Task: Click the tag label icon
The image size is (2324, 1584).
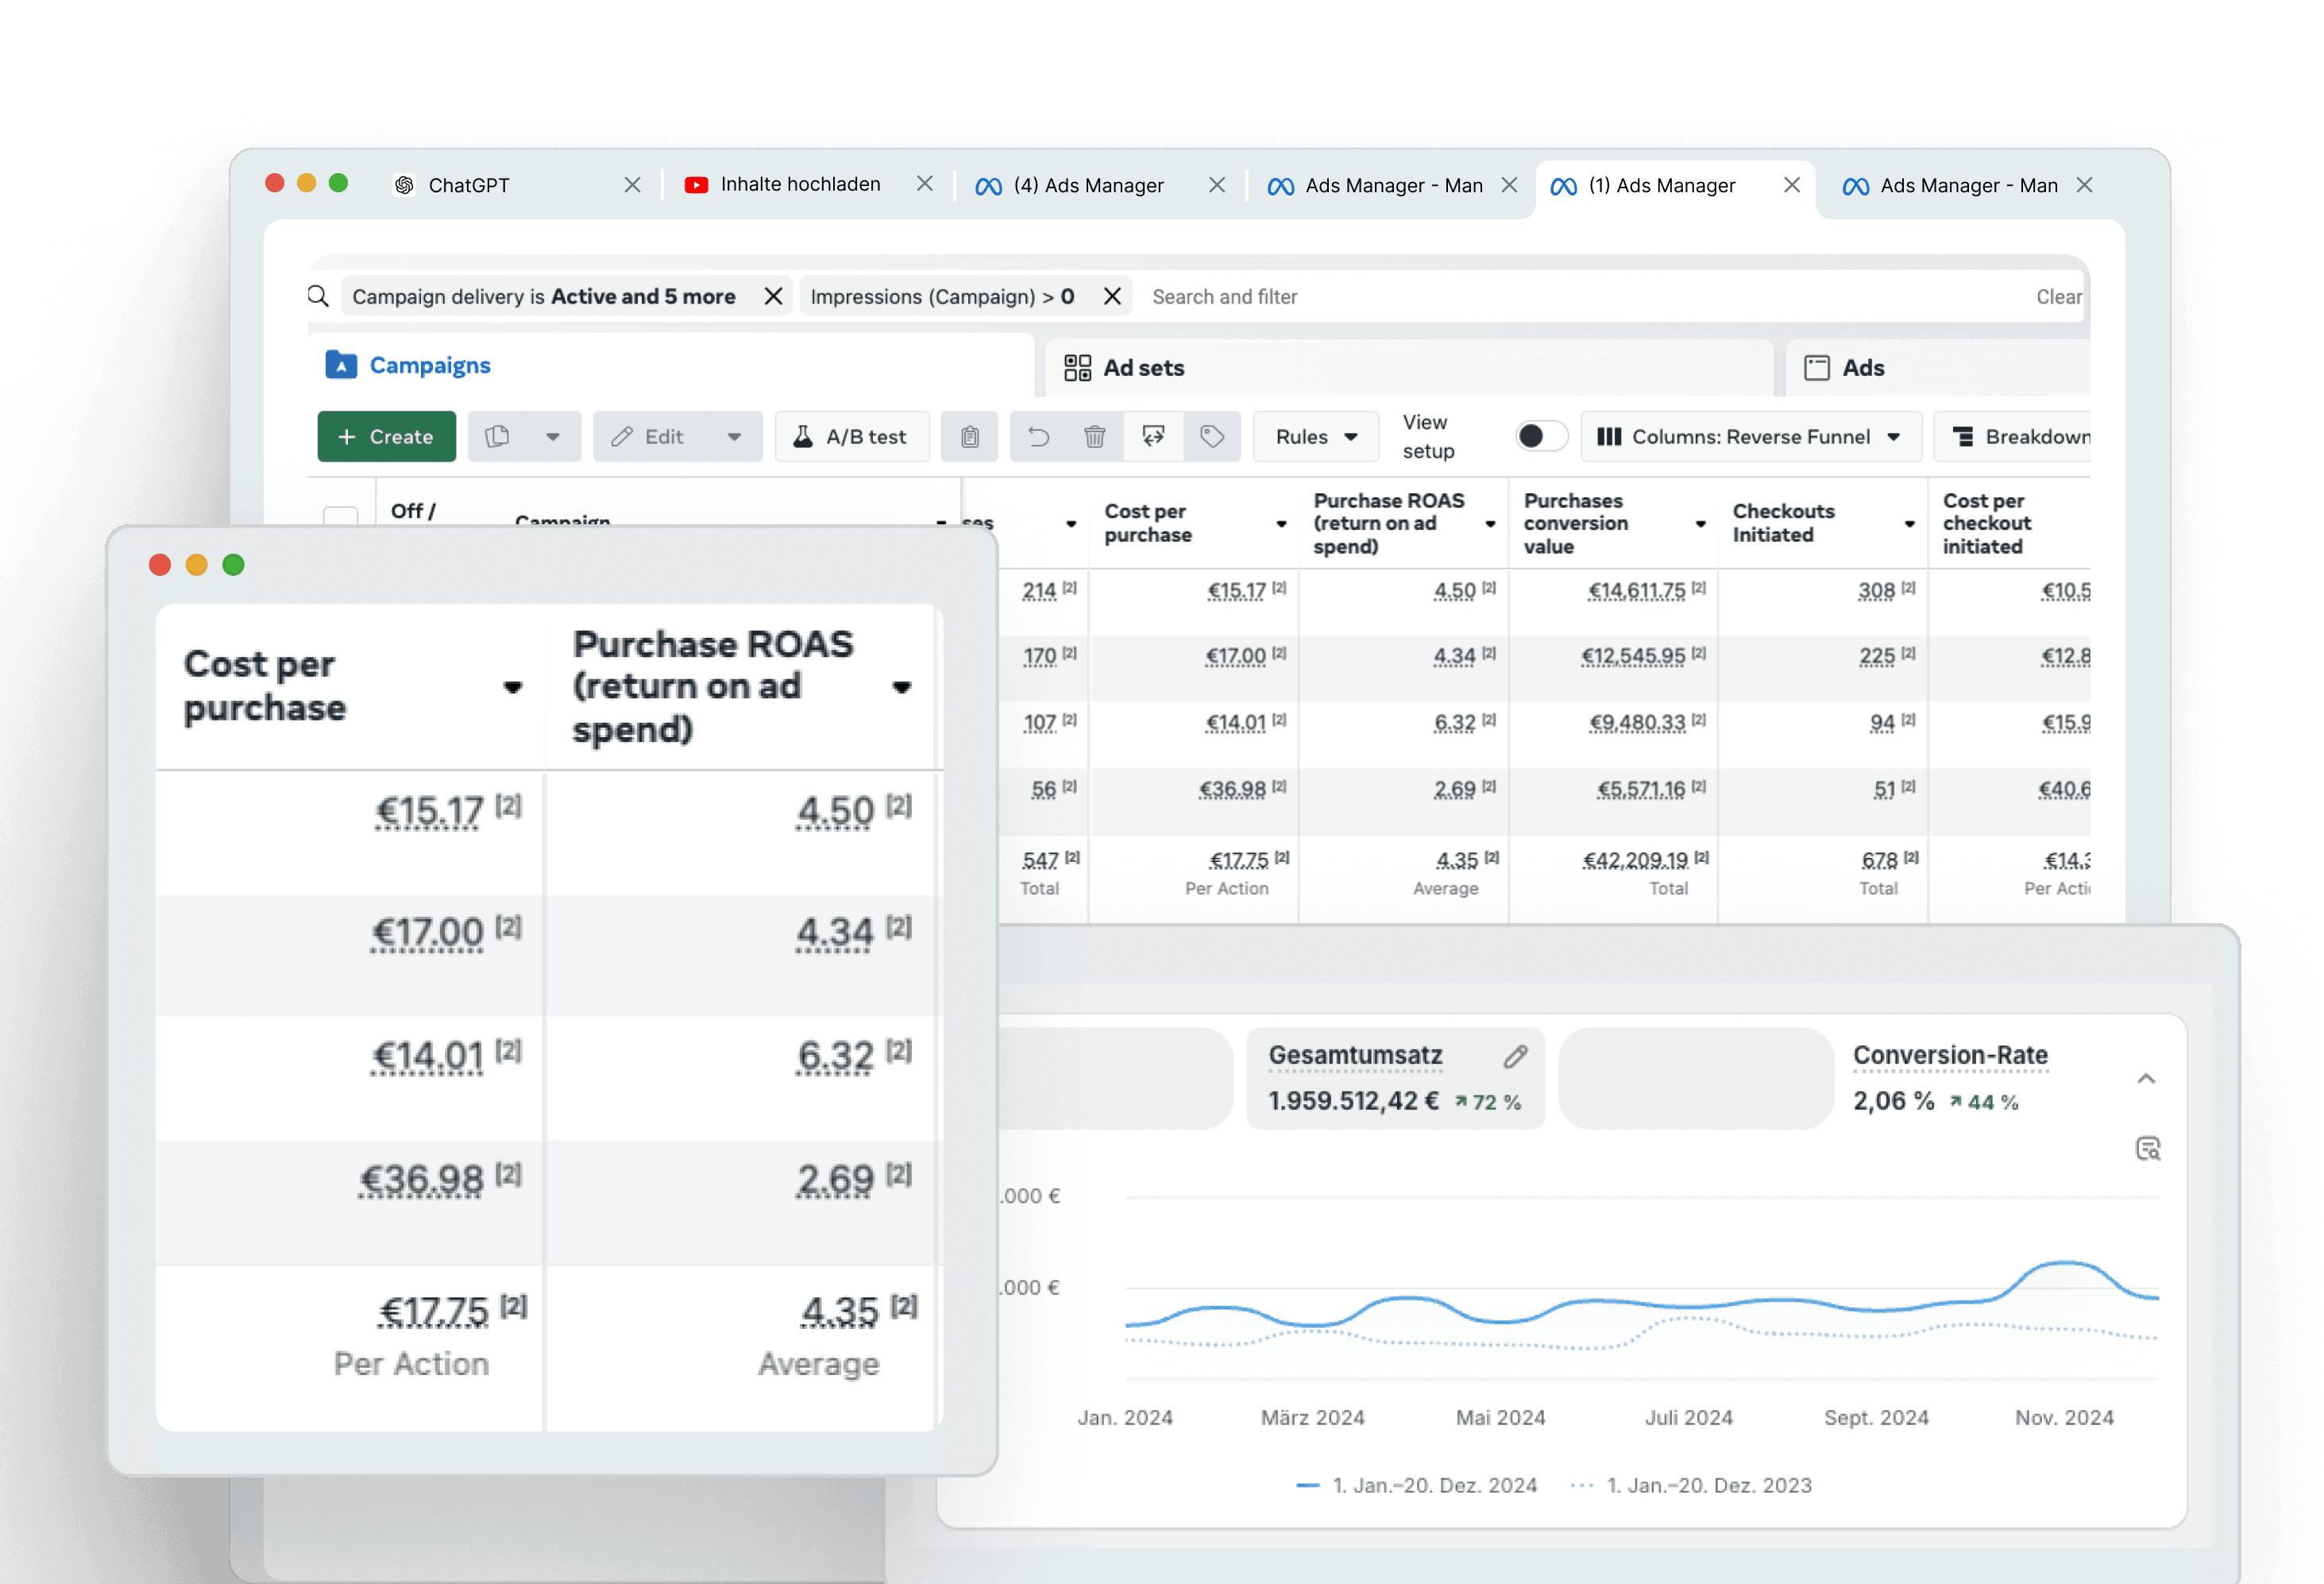Action: [1212, 437]
